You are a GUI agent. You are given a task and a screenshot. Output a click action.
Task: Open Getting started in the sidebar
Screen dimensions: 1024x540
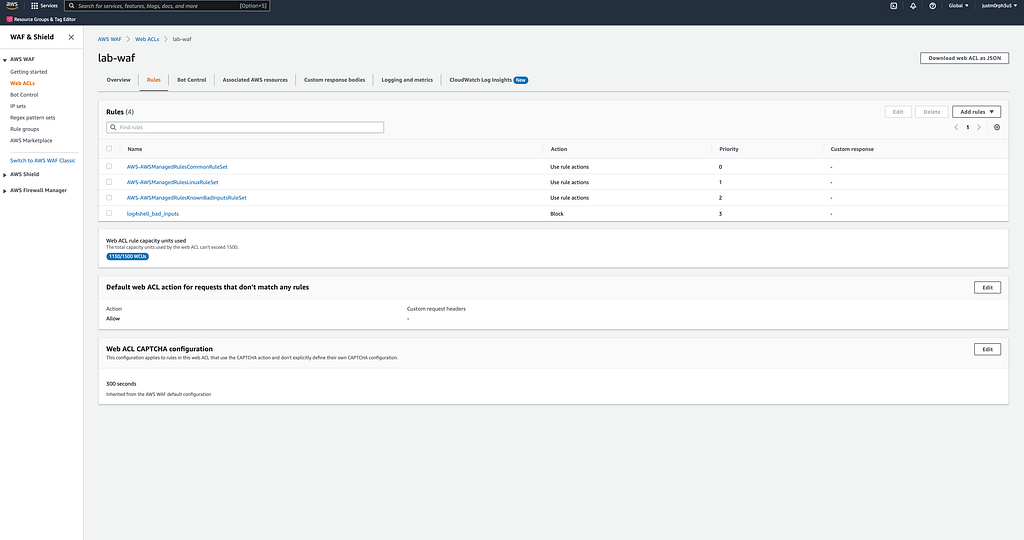pyautogui.click(x=29, y=72)
